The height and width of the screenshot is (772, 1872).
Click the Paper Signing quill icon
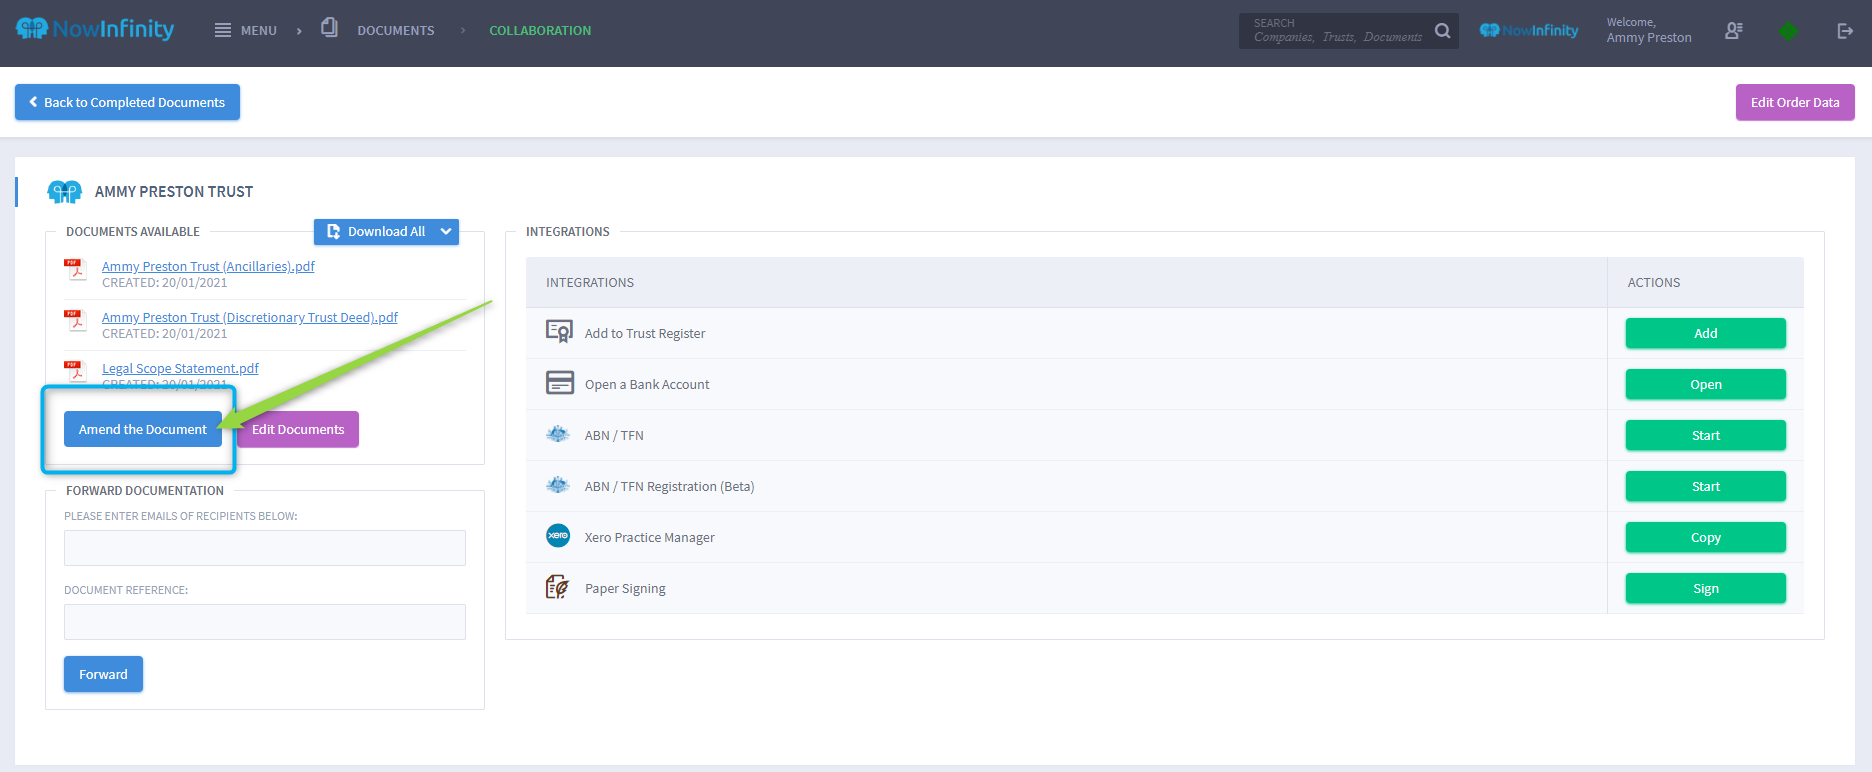pyautogui.click(x=557, y=587)
